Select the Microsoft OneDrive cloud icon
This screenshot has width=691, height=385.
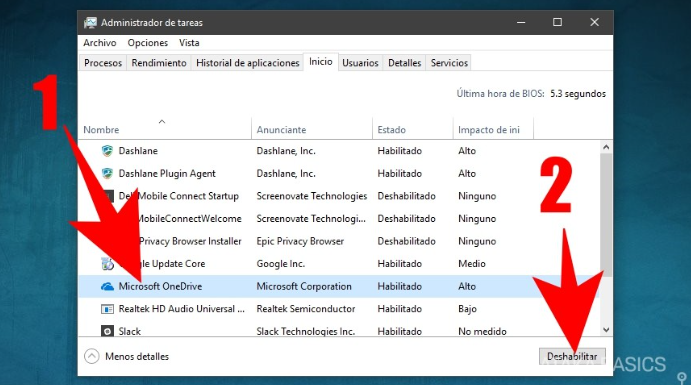coord(107,286)
